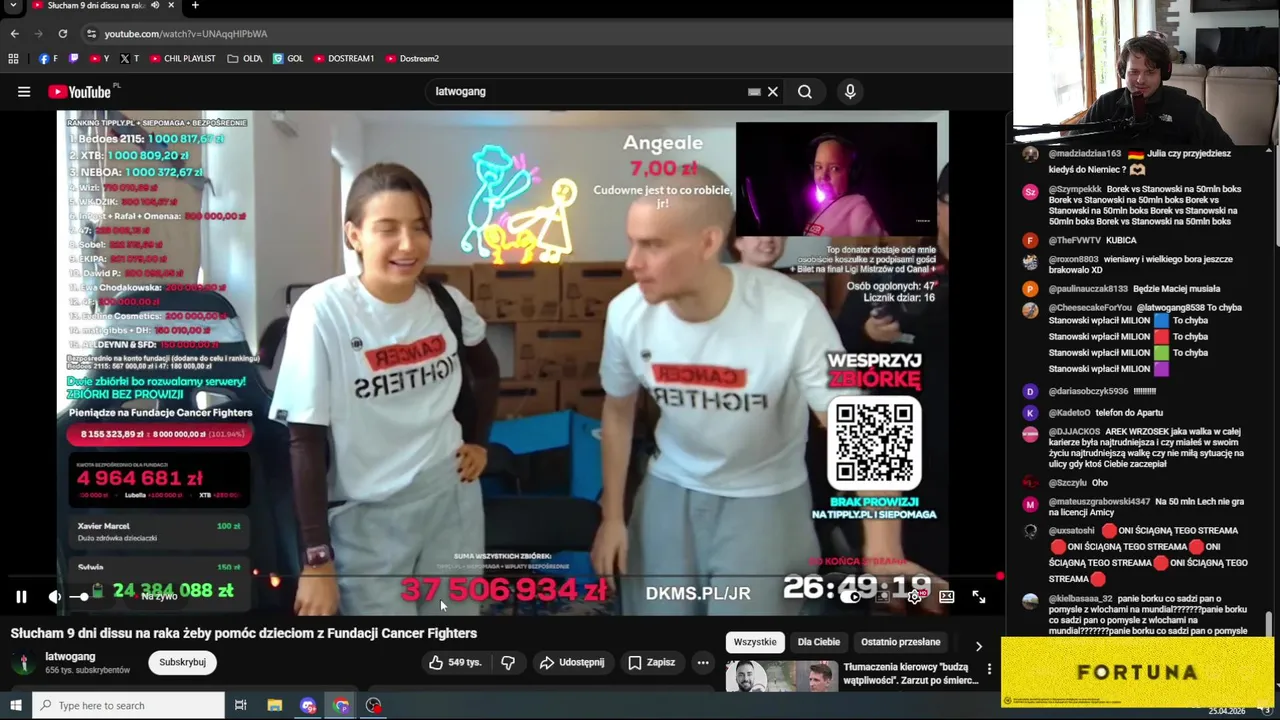Click the browser back arrow
Viewport: 1280px width, 720px height.
click(15, 33)
